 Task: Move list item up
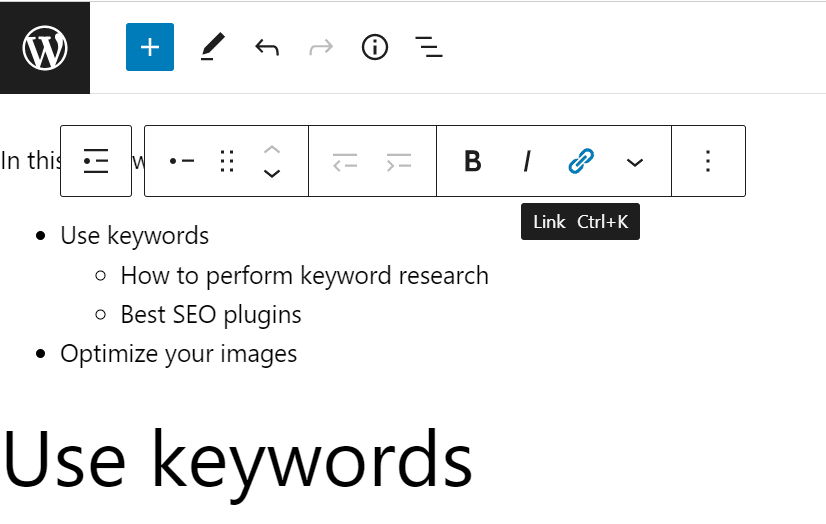click(271, 150)
